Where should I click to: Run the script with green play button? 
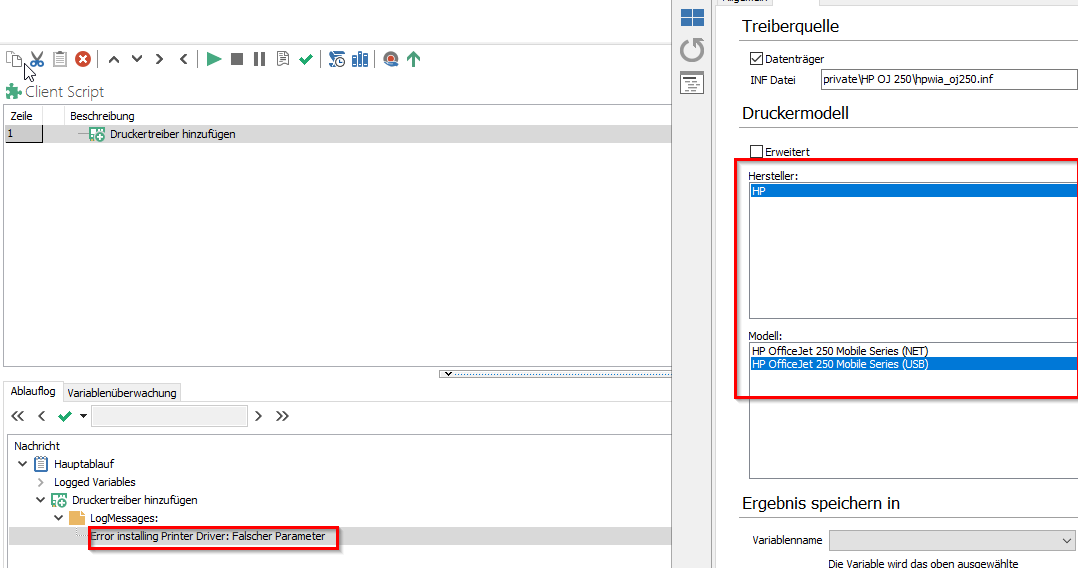(x=214, y=59)
